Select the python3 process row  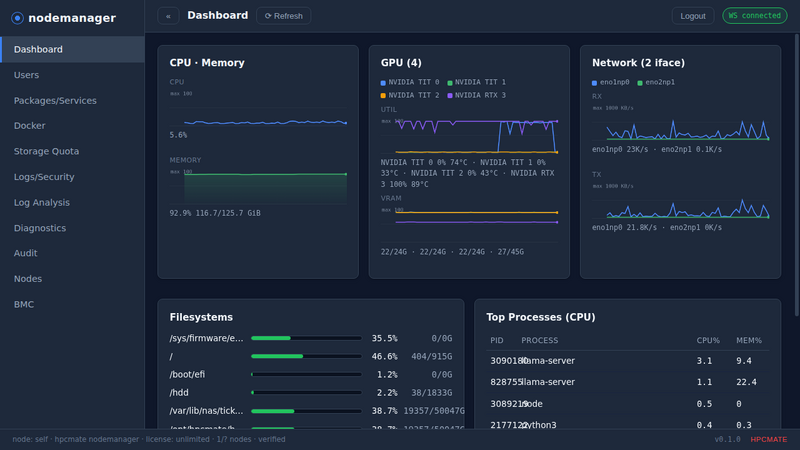(x=628, y=424)
